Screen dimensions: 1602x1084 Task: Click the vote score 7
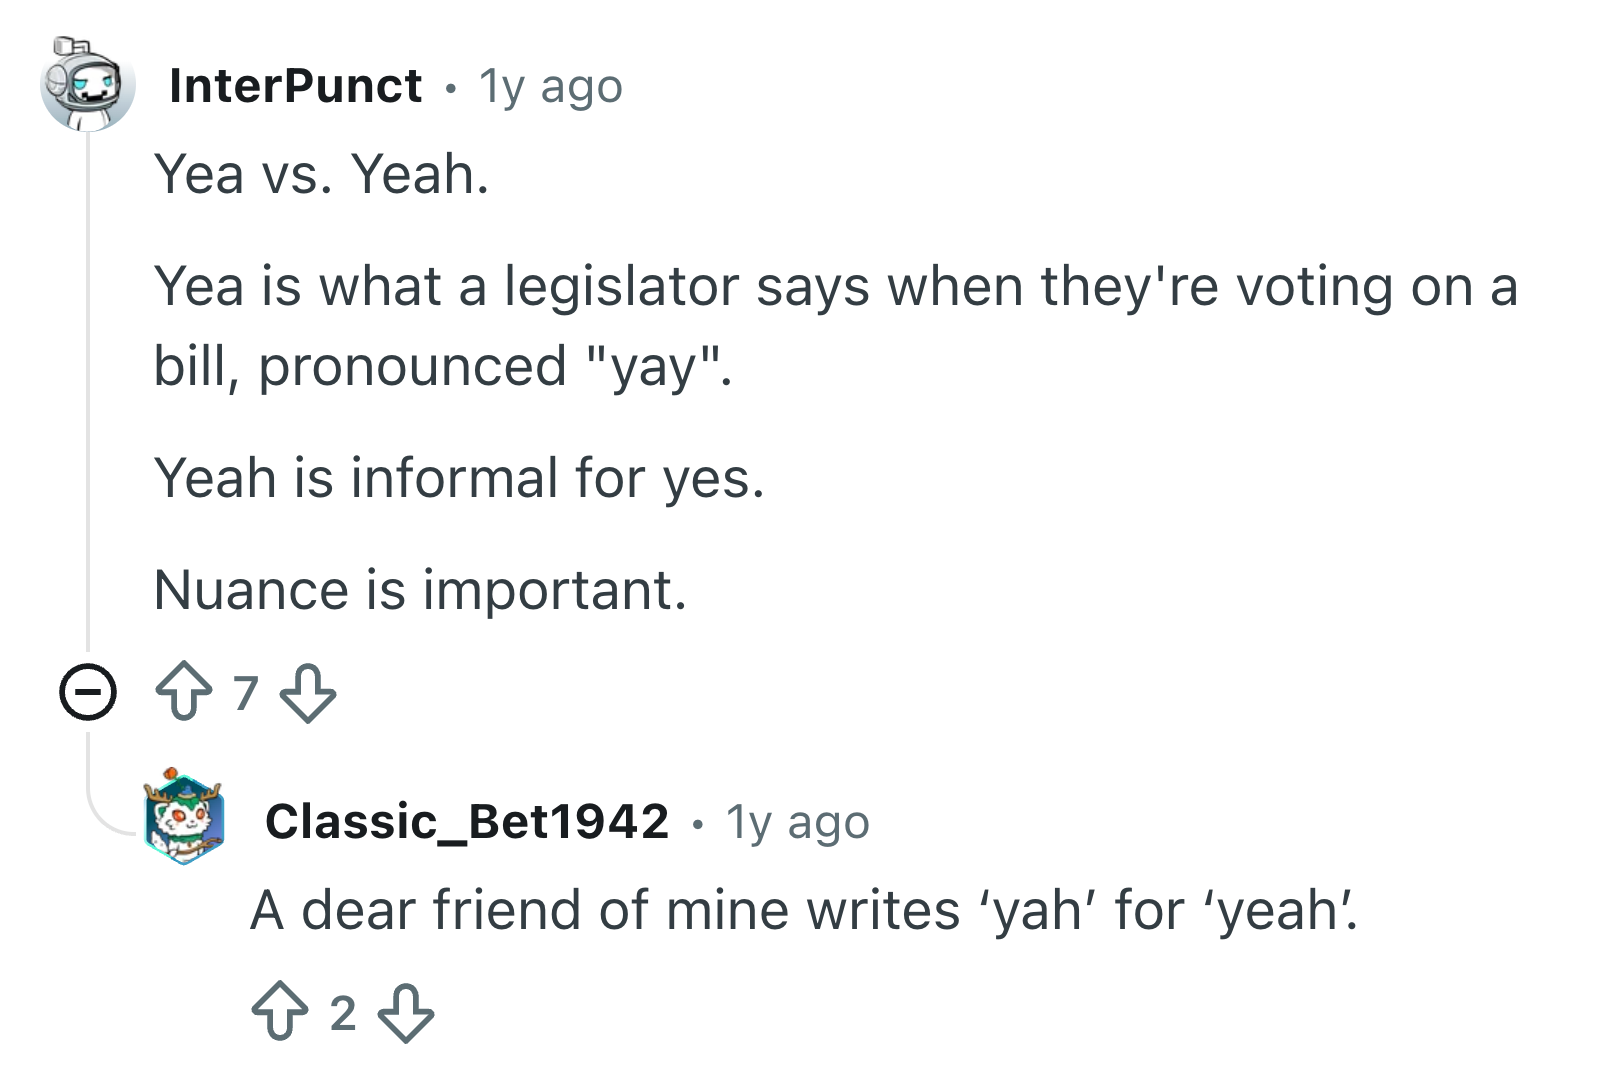tap(246, 693)
